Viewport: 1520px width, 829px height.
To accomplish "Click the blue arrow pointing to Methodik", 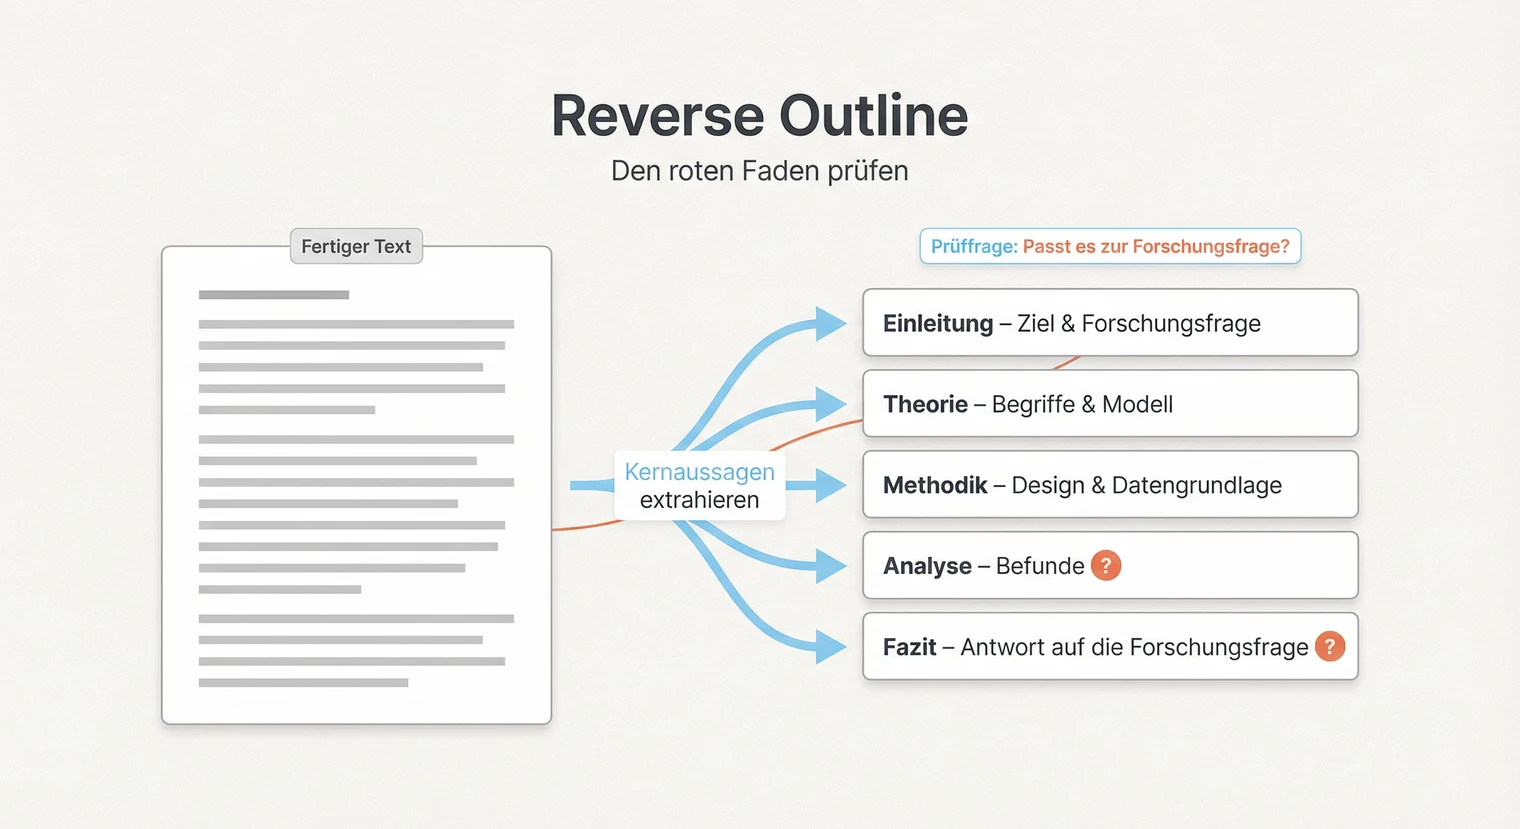I will (828, 486).
